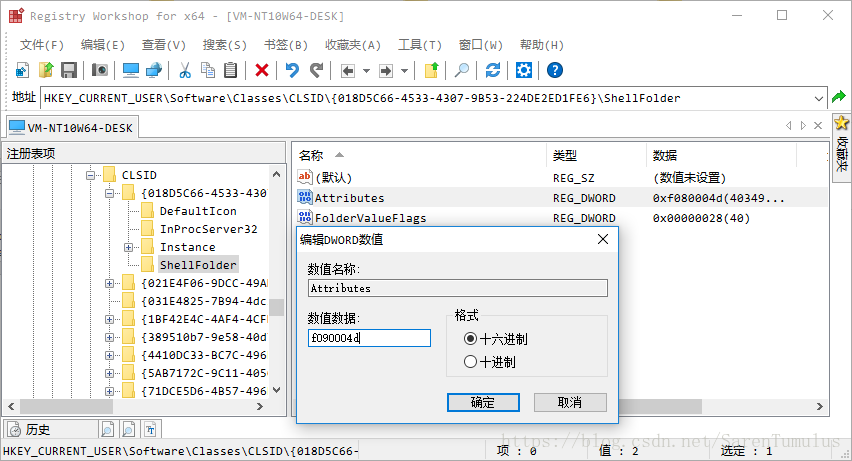Click the local computer monitor toolbar icon
Image resolution: width=852 pixels, height=461 pixels.
click(130, 70)
